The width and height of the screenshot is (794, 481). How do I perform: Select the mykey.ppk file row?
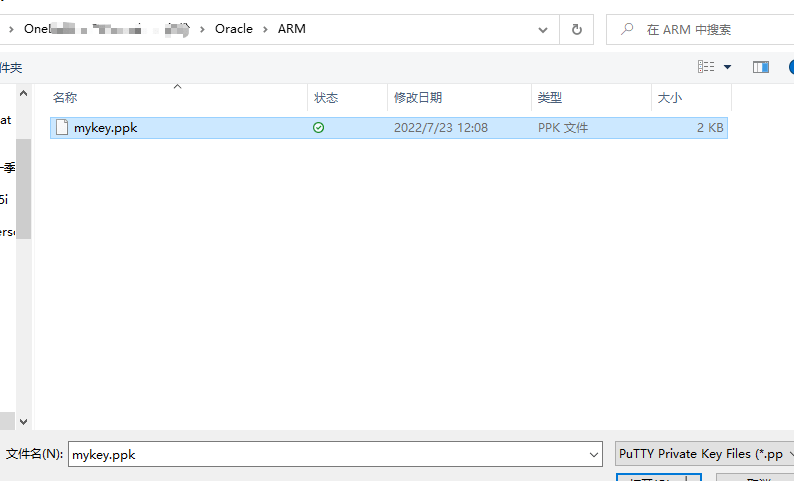click(x=389, y=128)
